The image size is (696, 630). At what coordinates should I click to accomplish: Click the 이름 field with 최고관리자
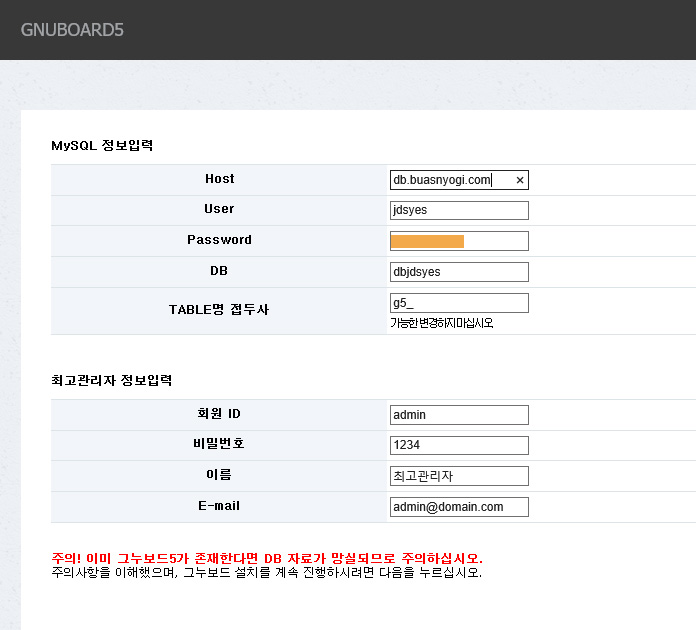pos(459,476)
